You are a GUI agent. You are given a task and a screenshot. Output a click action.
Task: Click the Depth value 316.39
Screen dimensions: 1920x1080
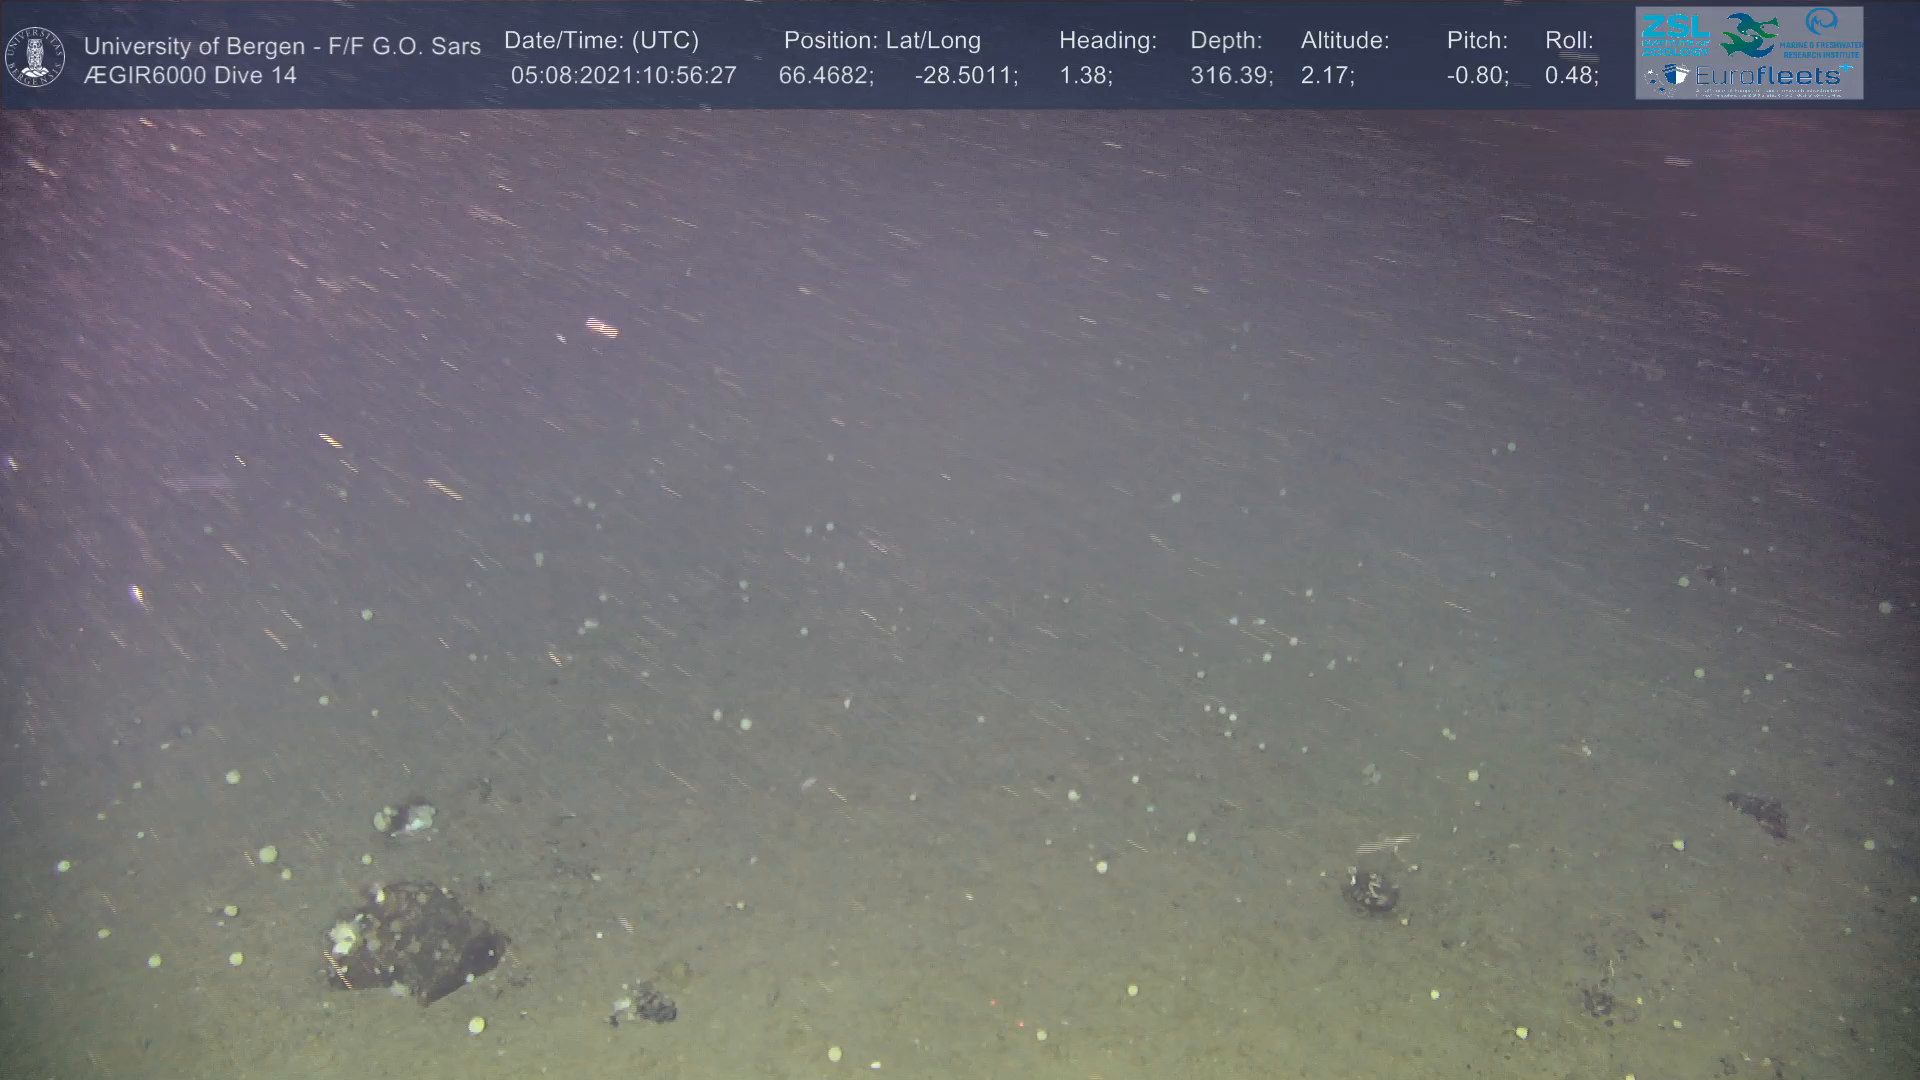click(x=1231, y=76)
